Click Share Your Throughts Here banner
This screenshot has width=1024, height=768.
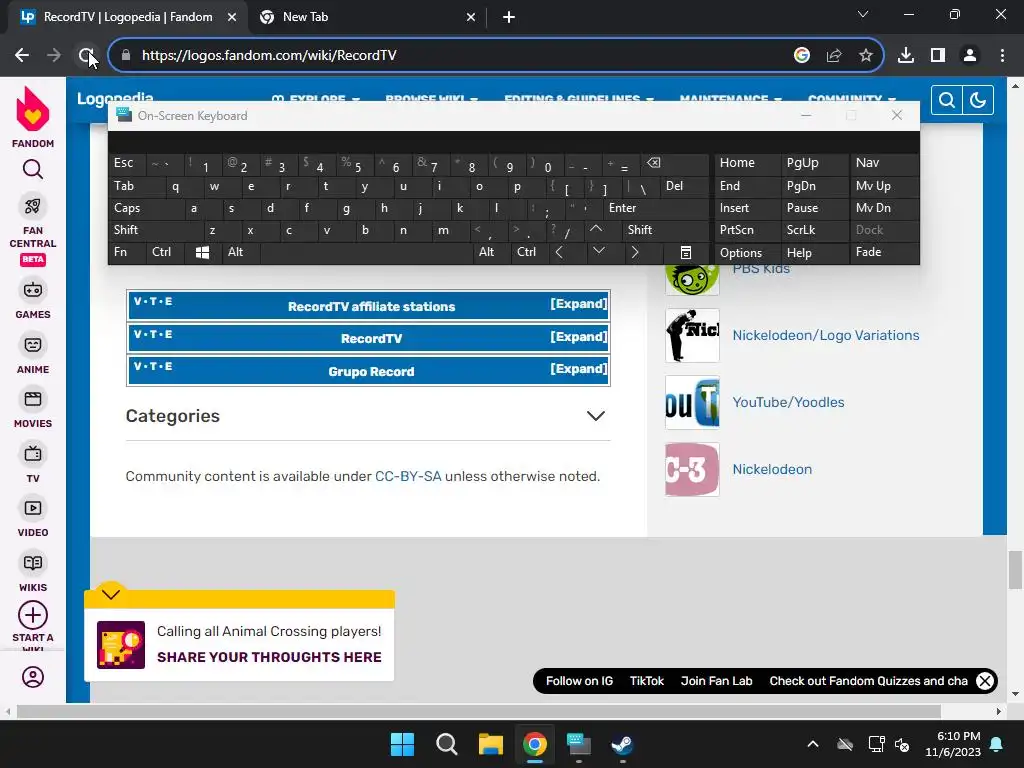(269, 657)
